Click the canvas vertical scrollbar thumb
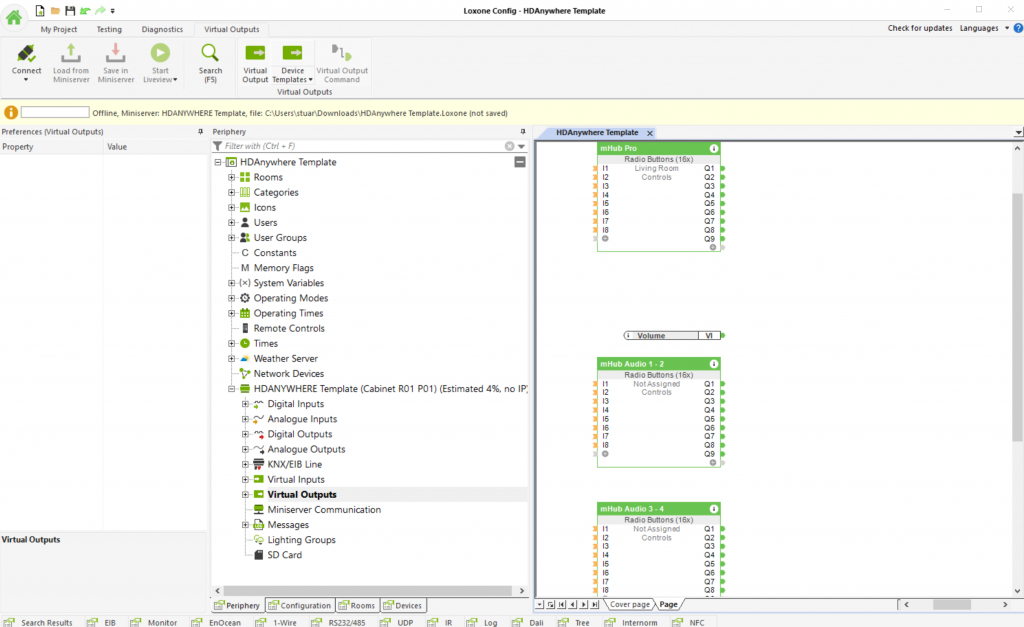The image size is (1024, 627). click(x=1017, y=317)
